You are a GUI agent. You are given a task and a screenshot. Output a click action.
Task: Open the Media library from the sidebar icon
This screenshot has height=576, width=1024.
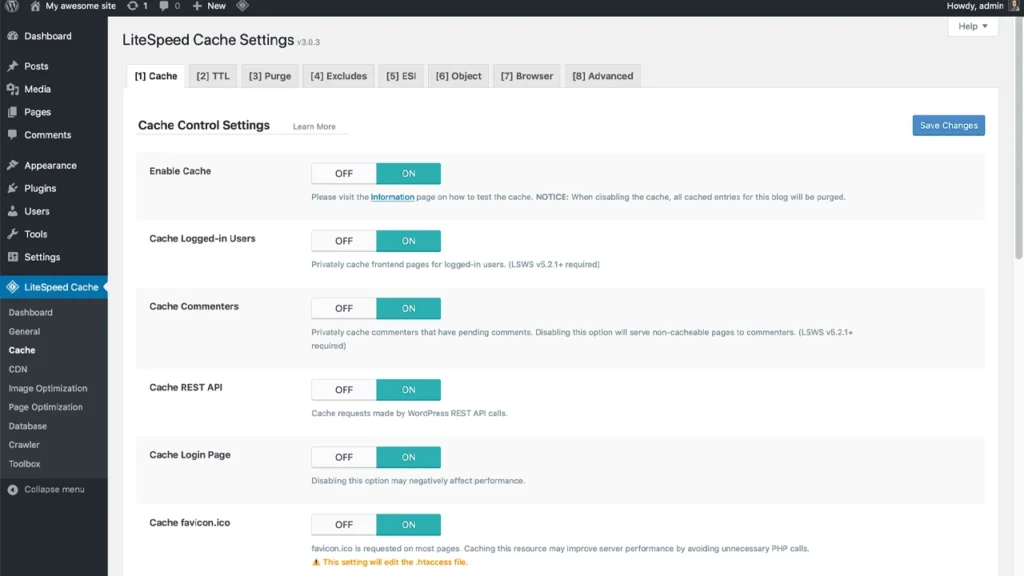pyautogui.click(x=14, y=89)
